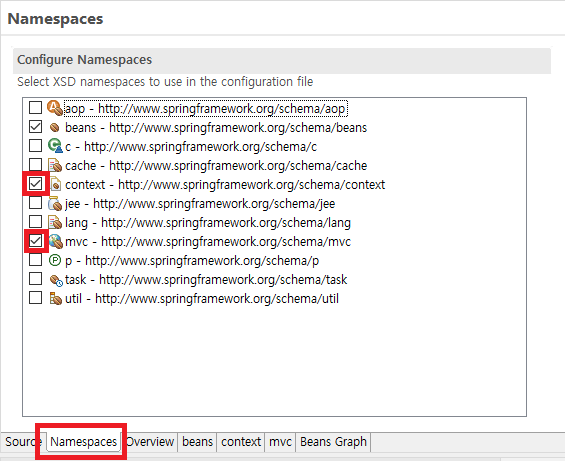The height and width of the screenshot is (461, 565).
Task: Select the task schema URL row text
Action: coord(206,279)
